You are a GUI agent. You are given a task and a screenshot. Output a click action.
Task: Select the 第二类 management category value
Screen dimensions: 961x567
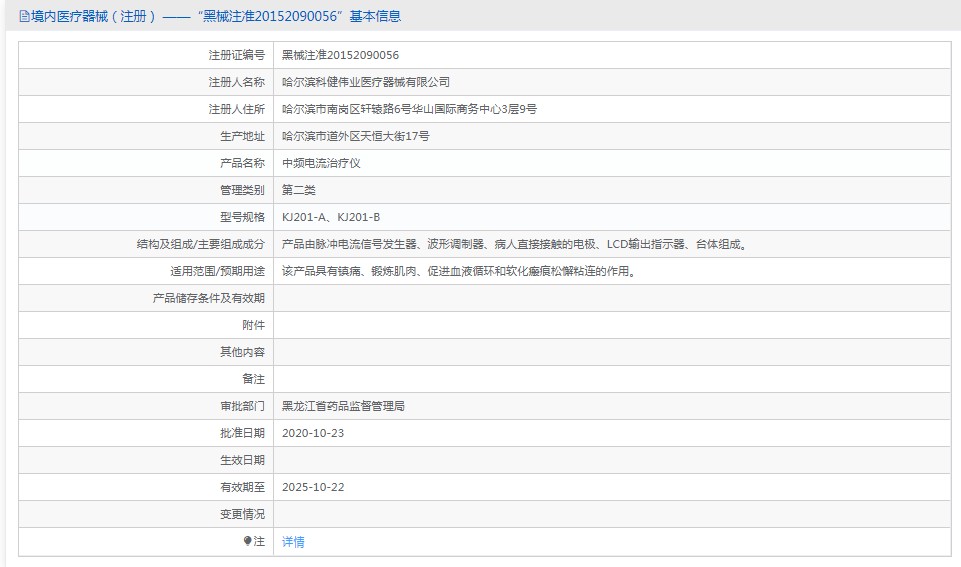[x=298, y=190]
